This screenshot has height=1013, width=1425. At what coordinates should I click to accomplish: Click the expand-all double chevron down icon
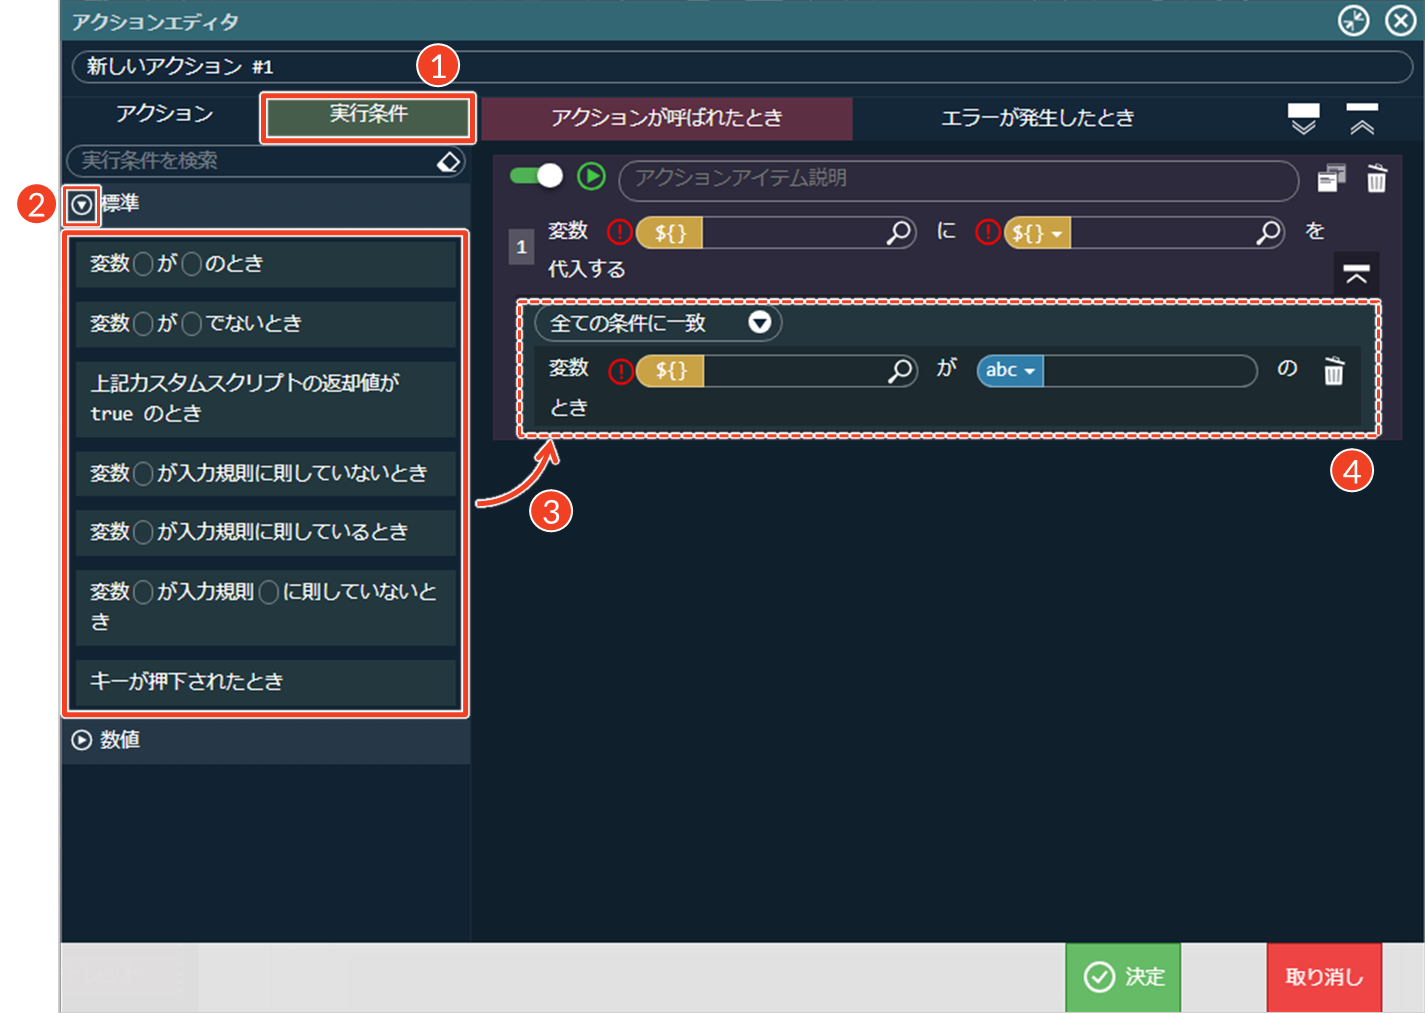pyautogui.click(x=1303, y=118)
